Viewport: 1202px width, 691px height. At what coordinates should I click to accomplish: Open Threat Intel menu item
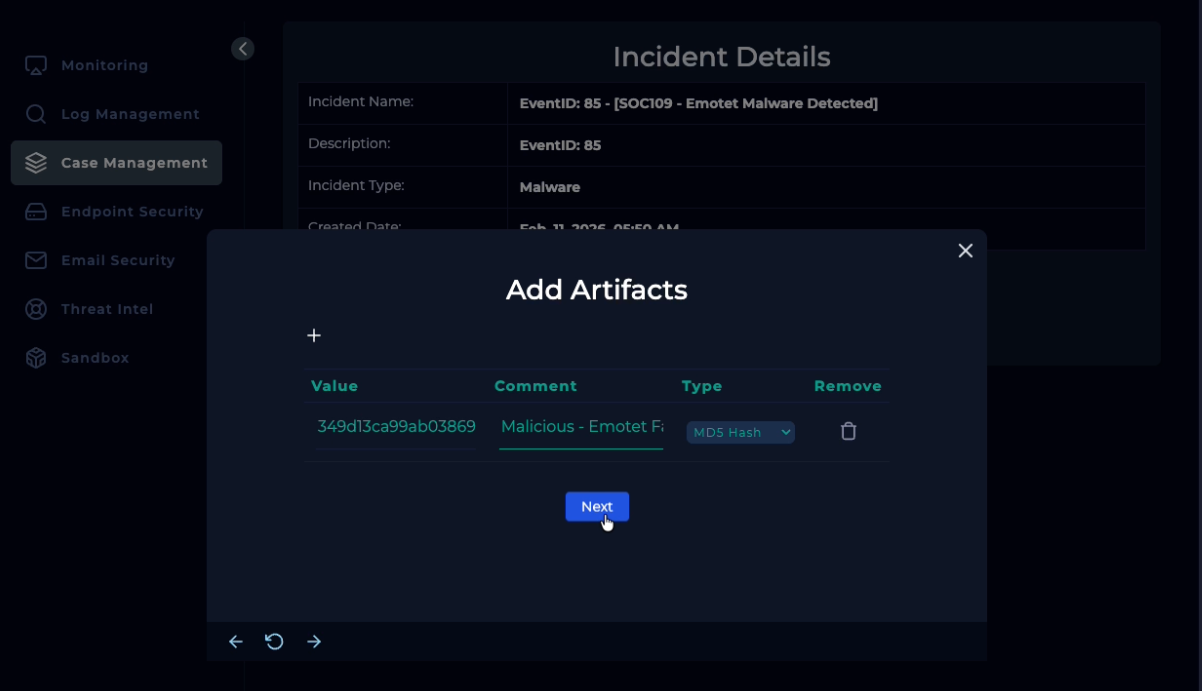(x=107, y=309)
